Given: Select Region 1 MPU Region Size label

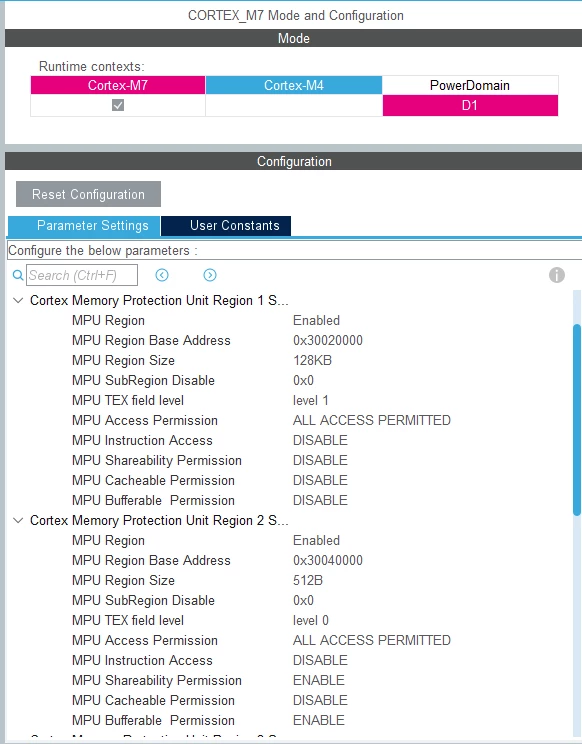Looking at the screenshot, I should 123,360.
